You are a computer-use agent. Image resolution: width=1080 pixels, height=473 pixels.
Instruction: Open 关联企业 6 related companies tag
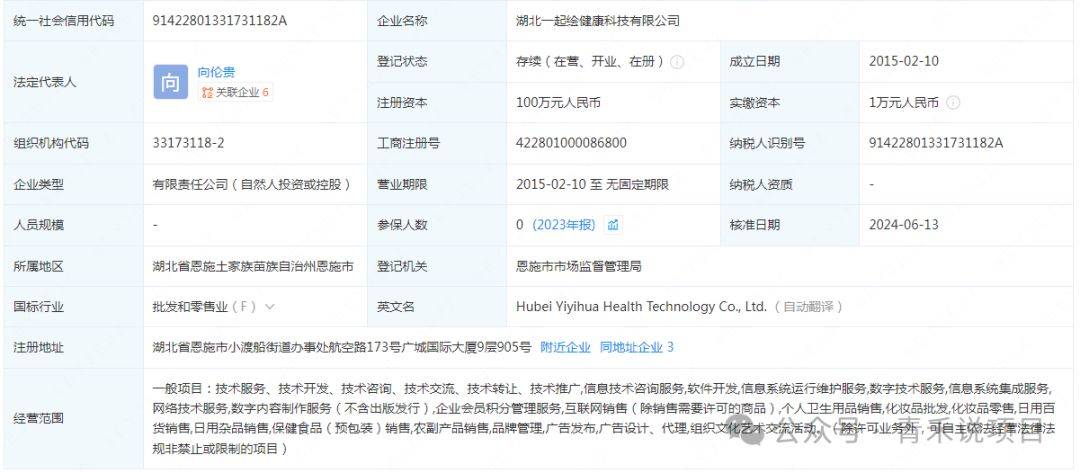click(235, 92)
